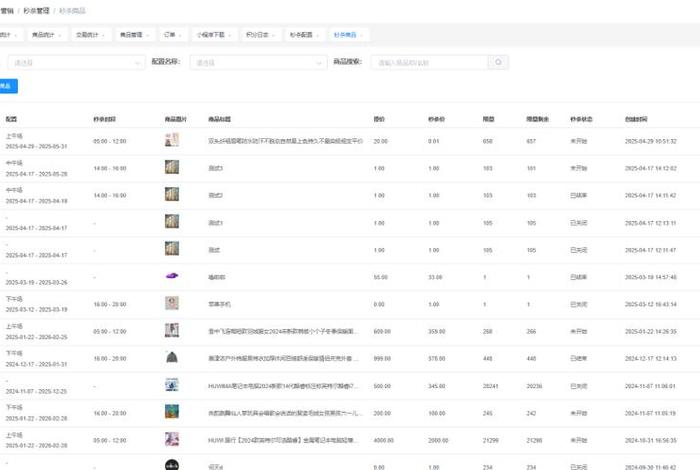Open the dark jacket product thumbnail
Image resolution: width=700 pixels, height=470 pixels.
pos(172,358)
